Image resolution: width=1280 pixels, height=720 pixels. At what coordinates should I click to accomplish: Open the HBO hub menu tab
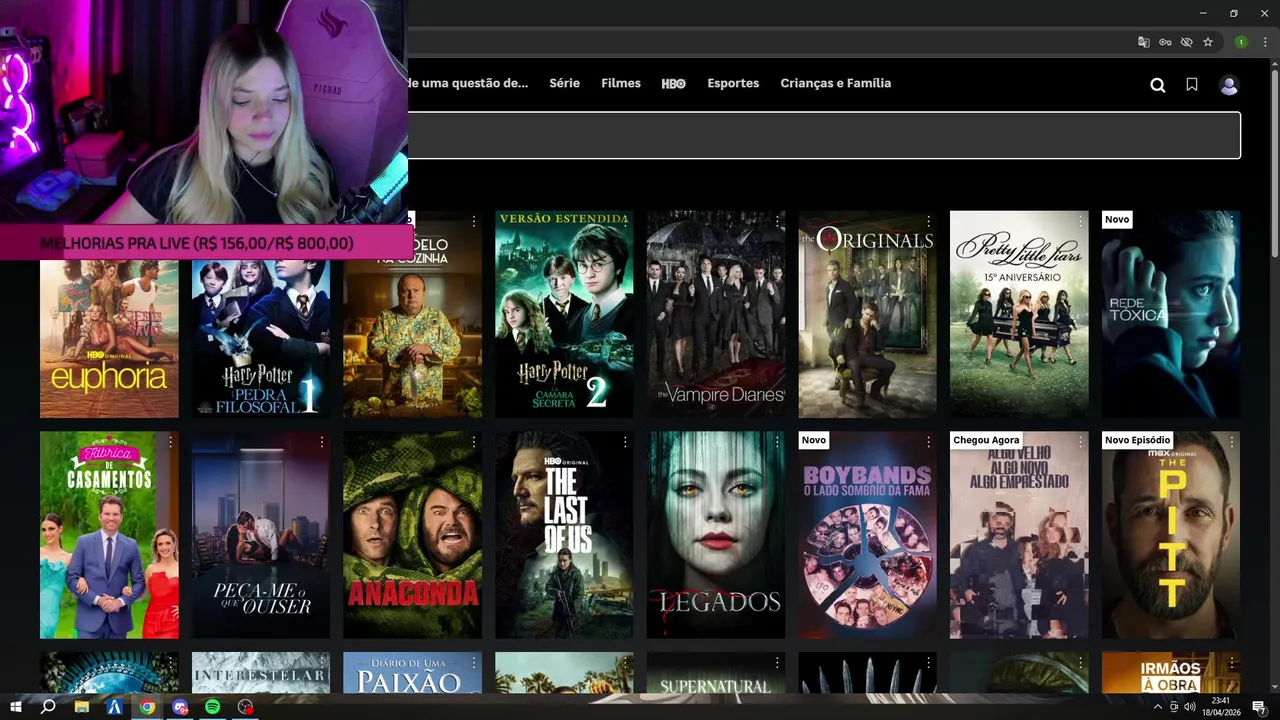[x=674, y=84]
